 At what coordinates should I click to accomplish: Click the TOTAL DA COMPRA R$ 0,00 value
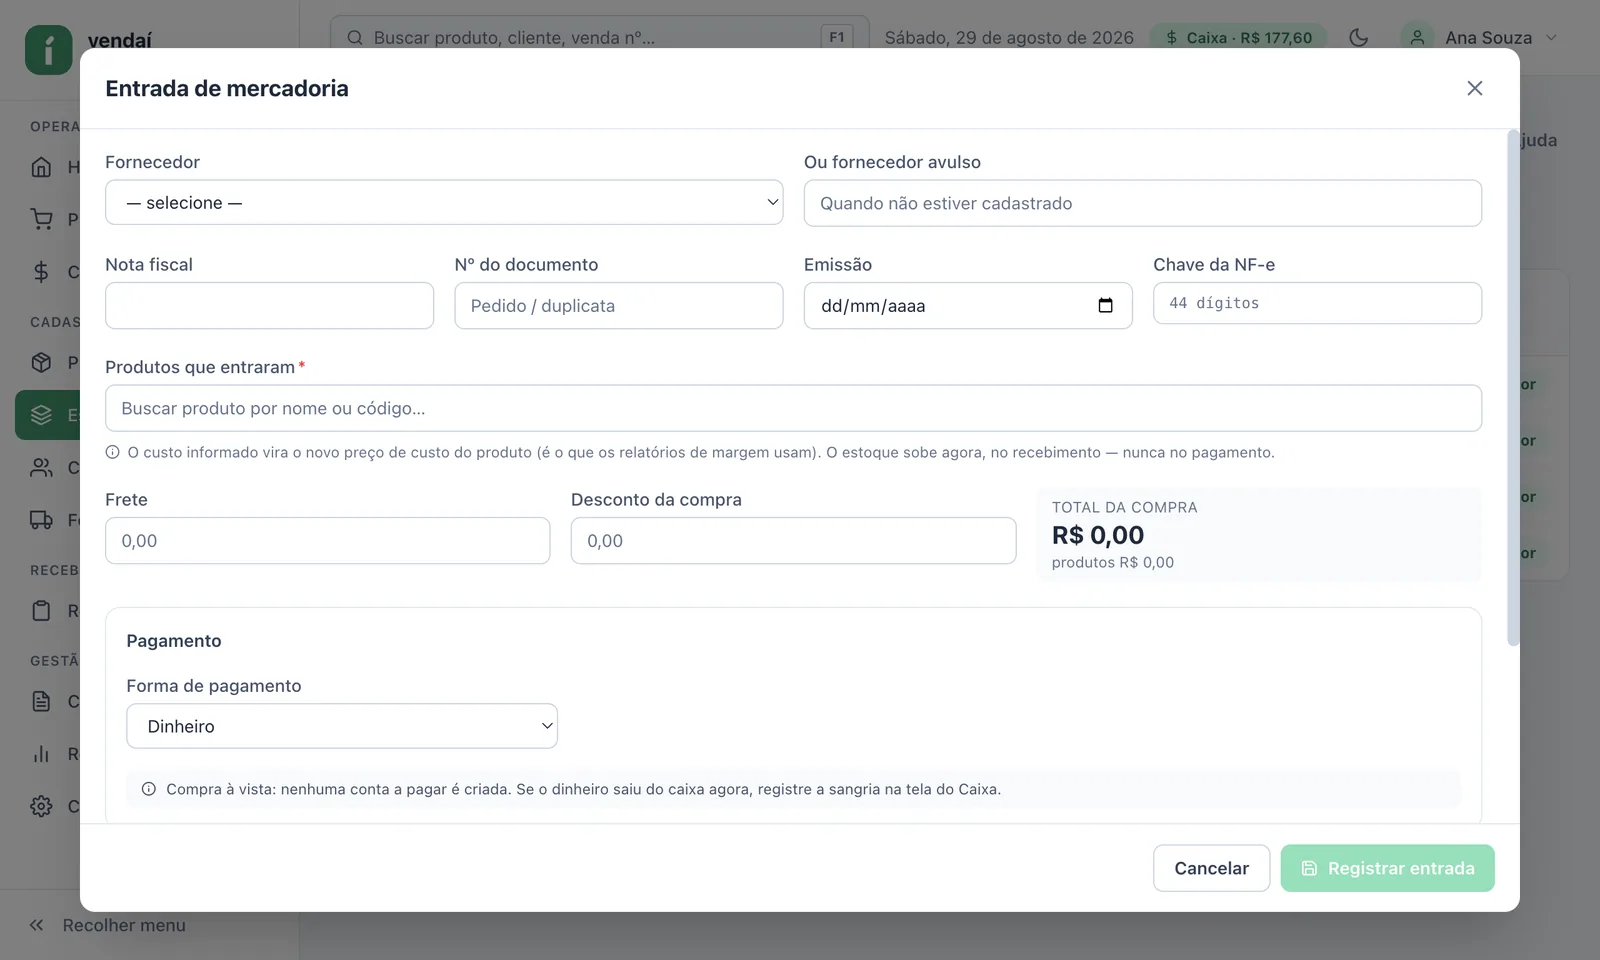click(x=1098, y=535)
